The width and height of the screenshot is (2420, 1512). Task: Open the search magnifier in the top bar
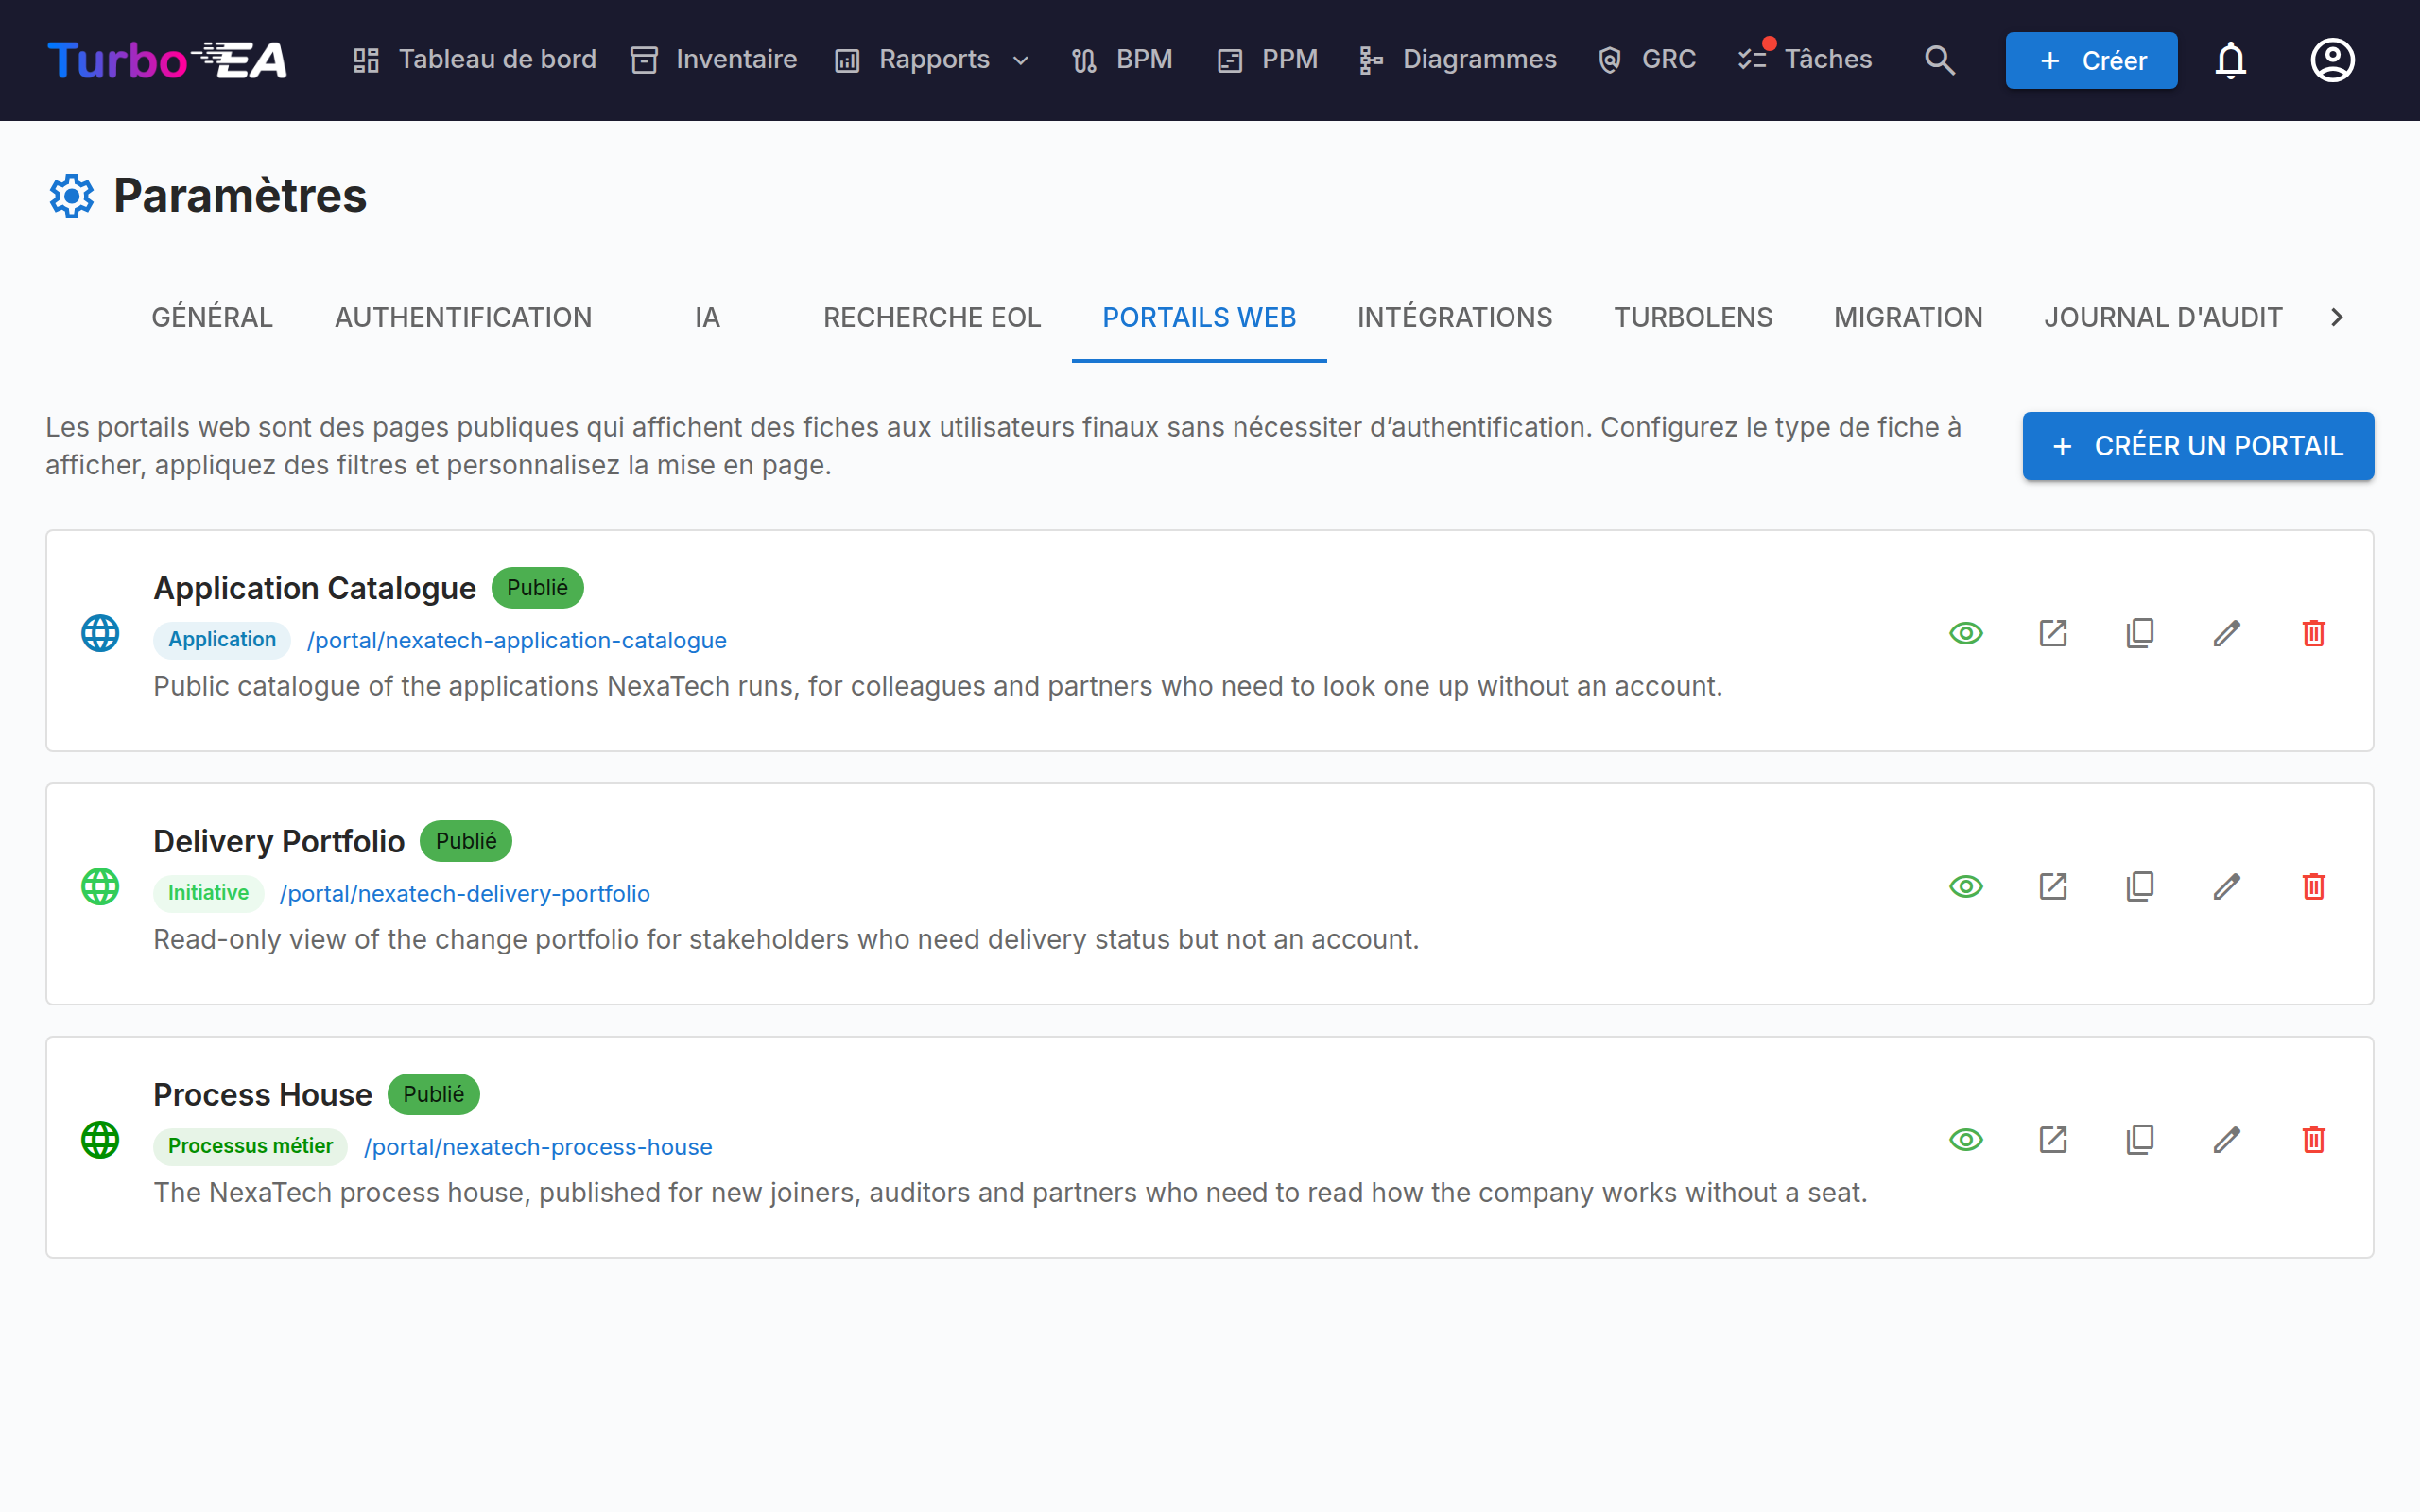[1939, 60]
